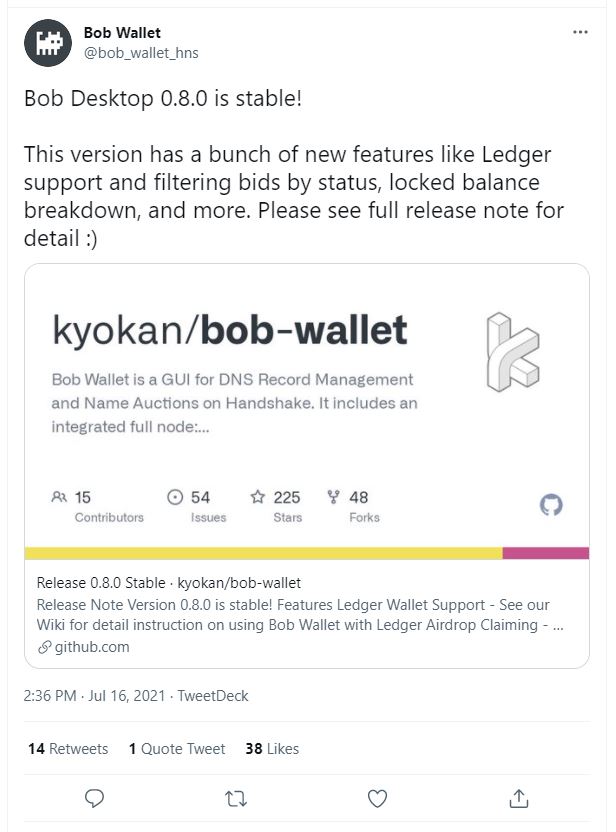Open the Bob Wallet display name link

pos(122,33)
